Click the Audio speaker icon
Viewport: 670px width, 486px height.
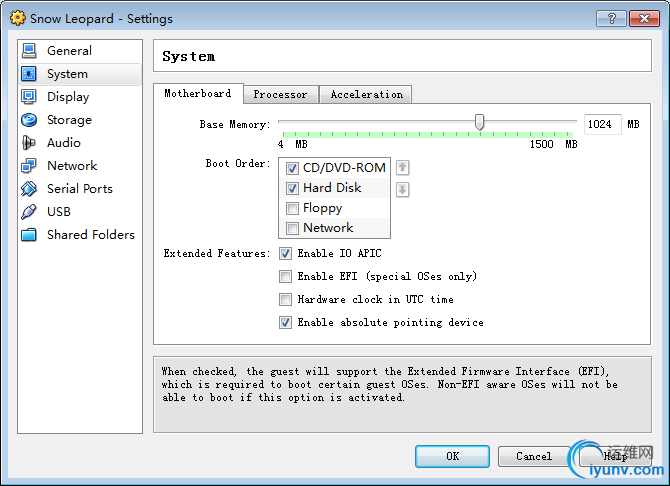coord(29,143)
